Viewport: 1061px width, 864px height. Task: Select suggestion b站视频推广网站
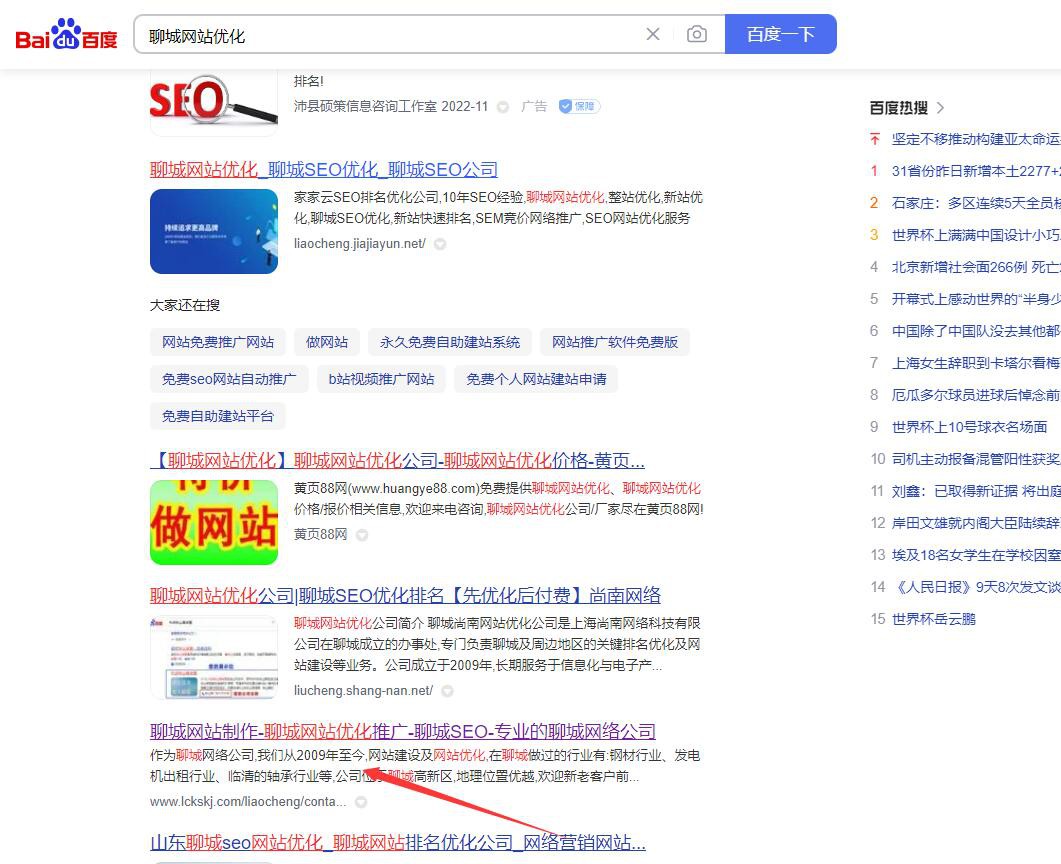[x=382, y=379]
